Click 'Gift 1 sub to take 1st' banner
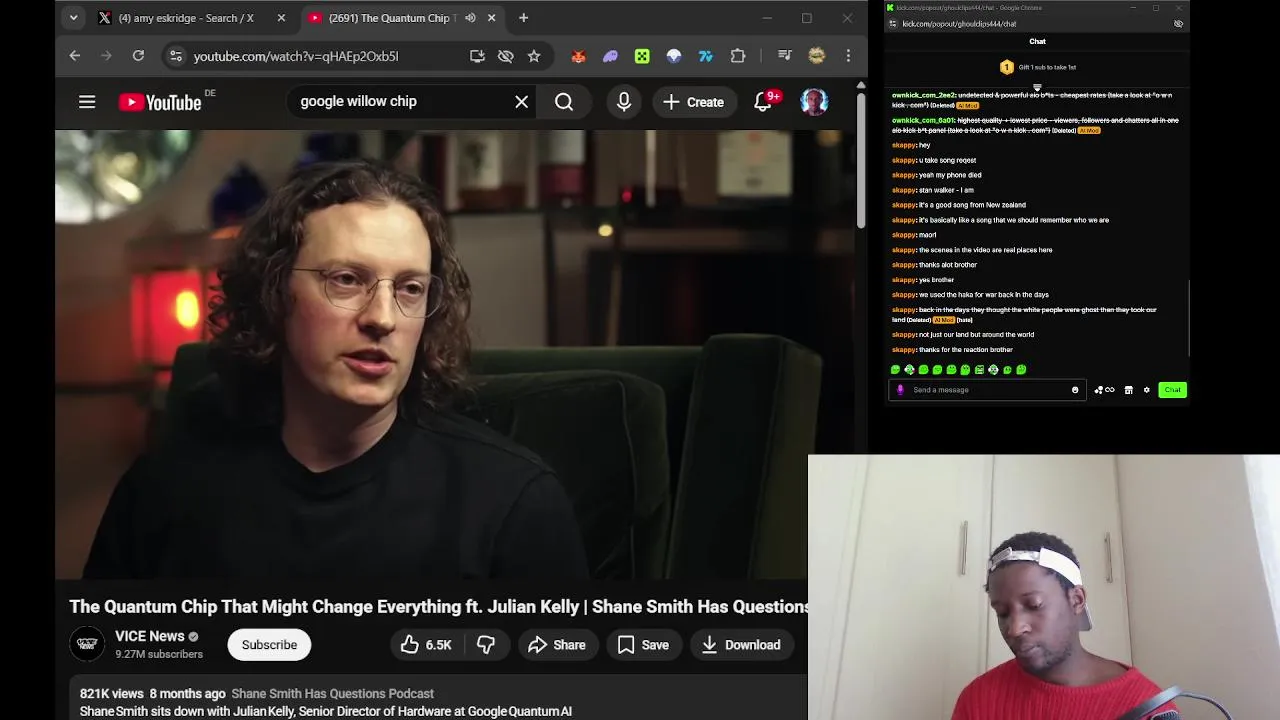 tap(1037, 67)
